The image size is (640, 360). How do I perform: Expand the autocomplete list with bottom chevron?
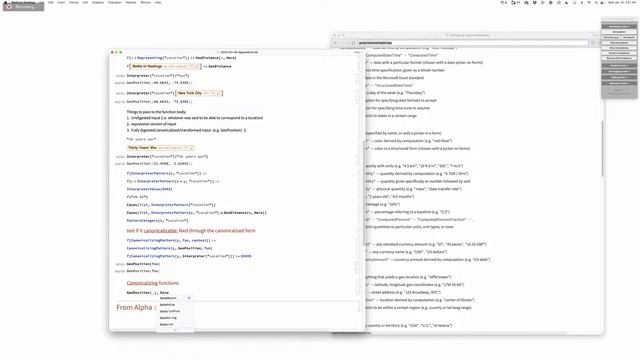(175, 330)
